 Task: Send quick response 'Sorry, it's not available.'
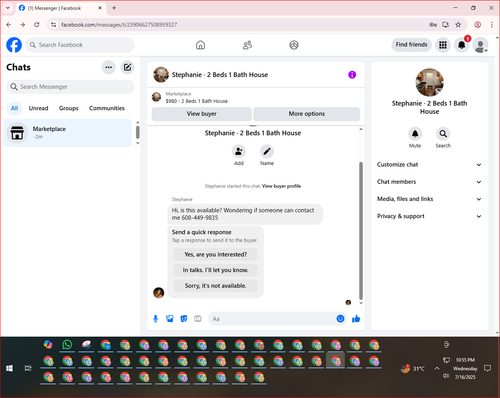(216, 286)
